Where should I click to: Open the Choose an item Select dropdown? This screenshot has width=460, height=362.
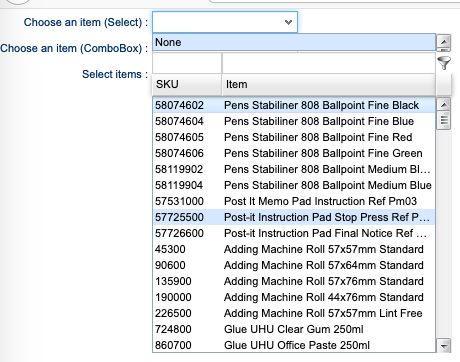[225, 22]
